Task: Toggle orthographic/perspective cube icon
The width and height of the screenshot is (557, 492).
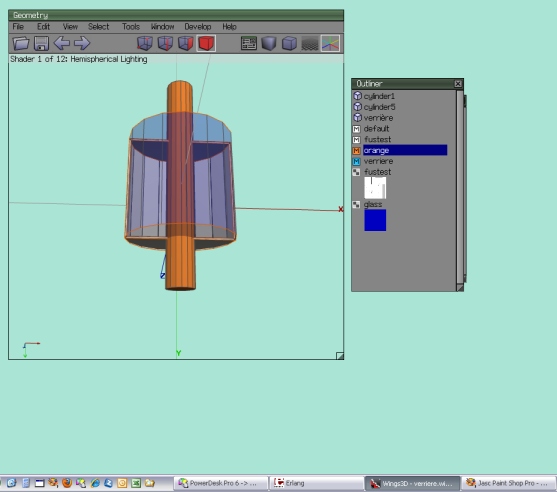Action: (289, 43)
